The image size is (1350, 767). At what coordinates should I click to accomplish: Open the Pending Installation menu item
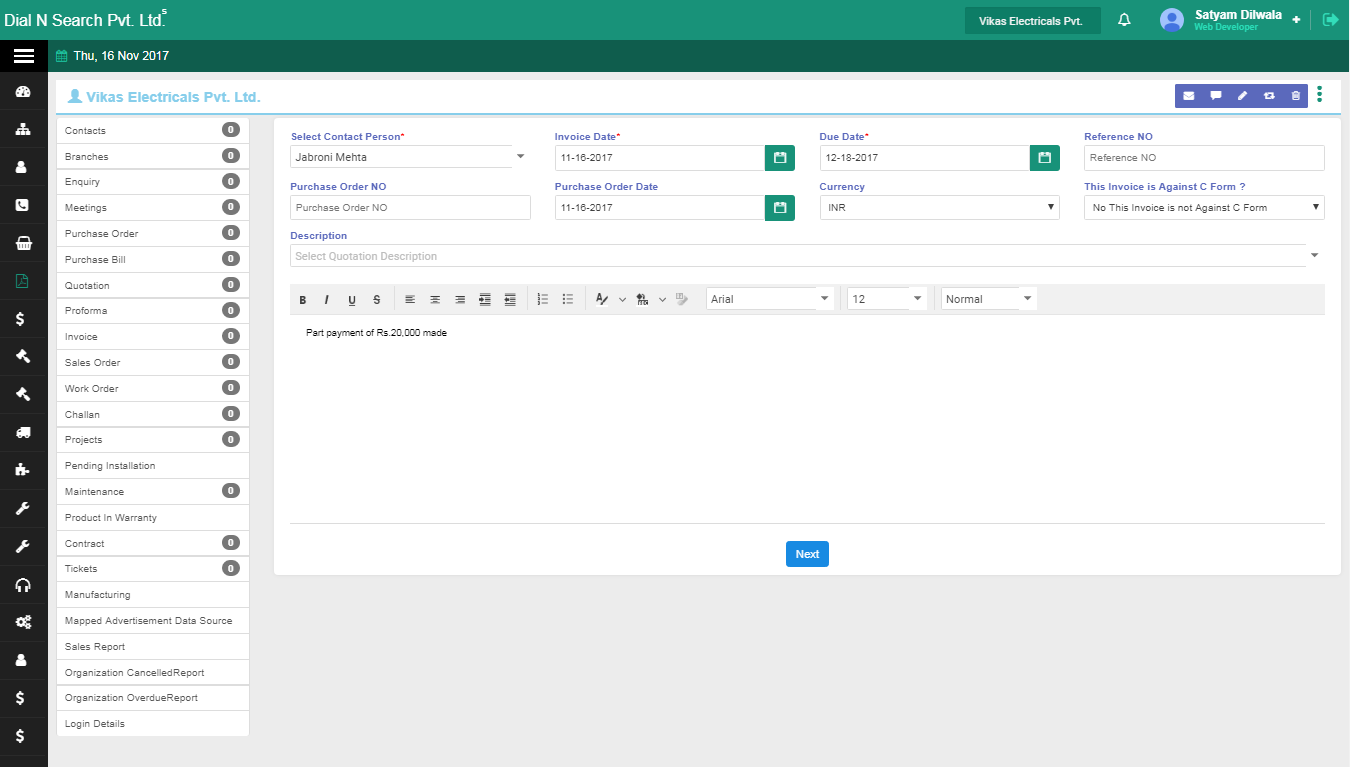coord(153,466)
